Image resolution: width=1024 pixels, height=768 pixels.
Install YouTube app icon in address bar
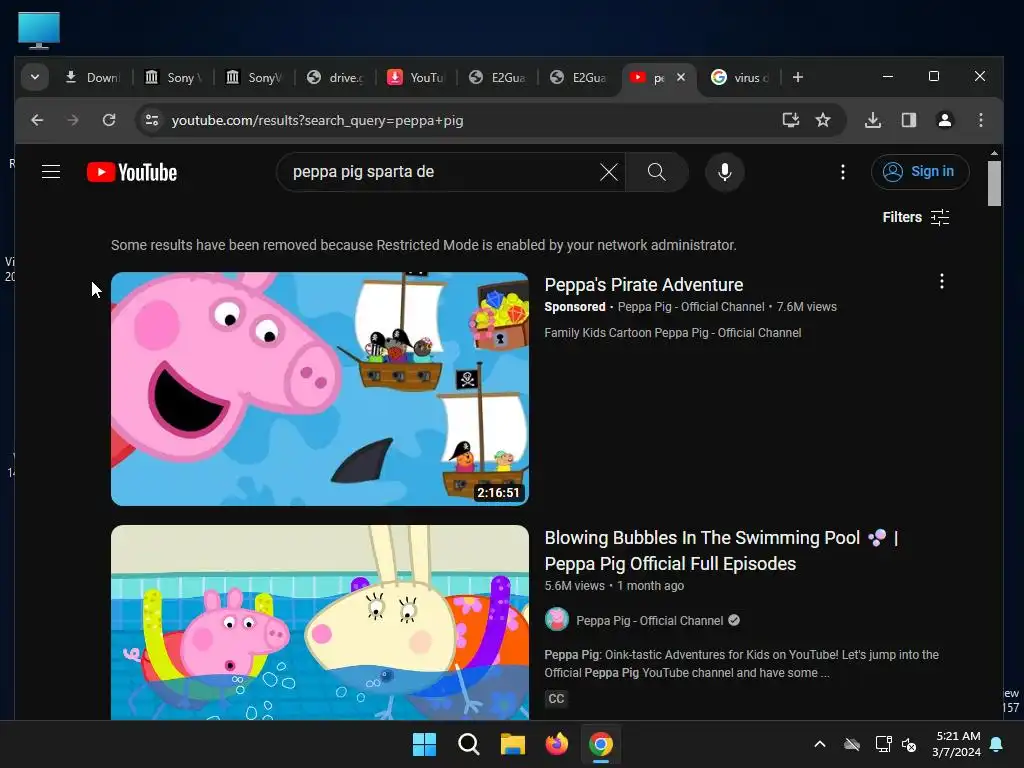click(x=791, y=120)
